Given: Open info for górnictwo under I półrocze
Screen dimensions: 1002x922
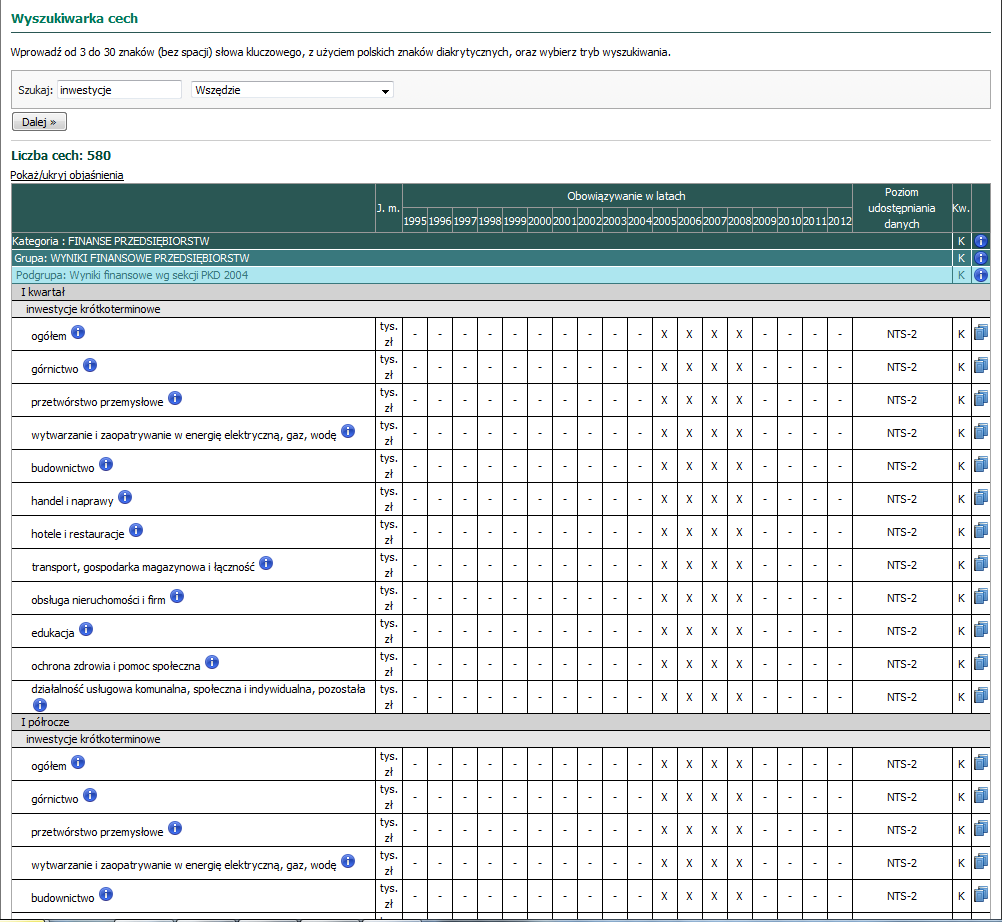Looking at the screenshot, I should [90, 795].
